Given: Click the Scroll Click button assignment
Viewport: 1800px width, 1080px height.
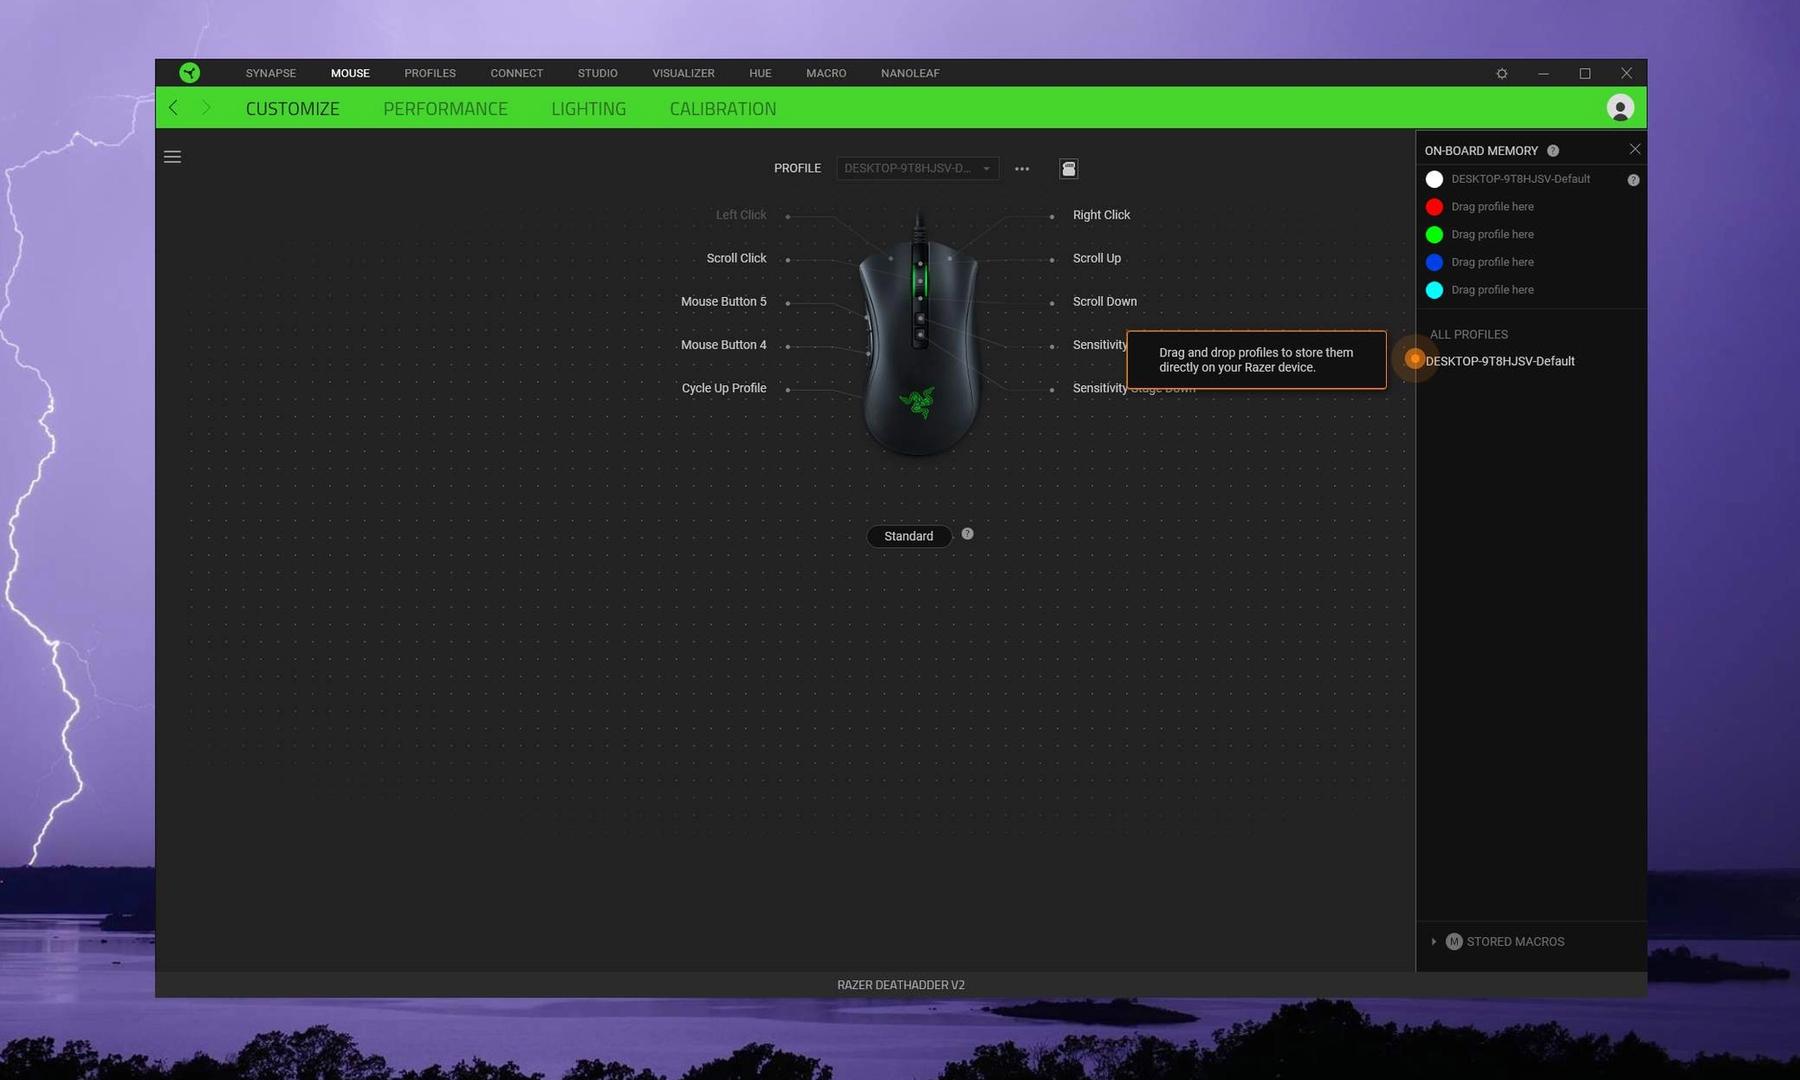Looking at the screenshot, I should pos(736,258).
